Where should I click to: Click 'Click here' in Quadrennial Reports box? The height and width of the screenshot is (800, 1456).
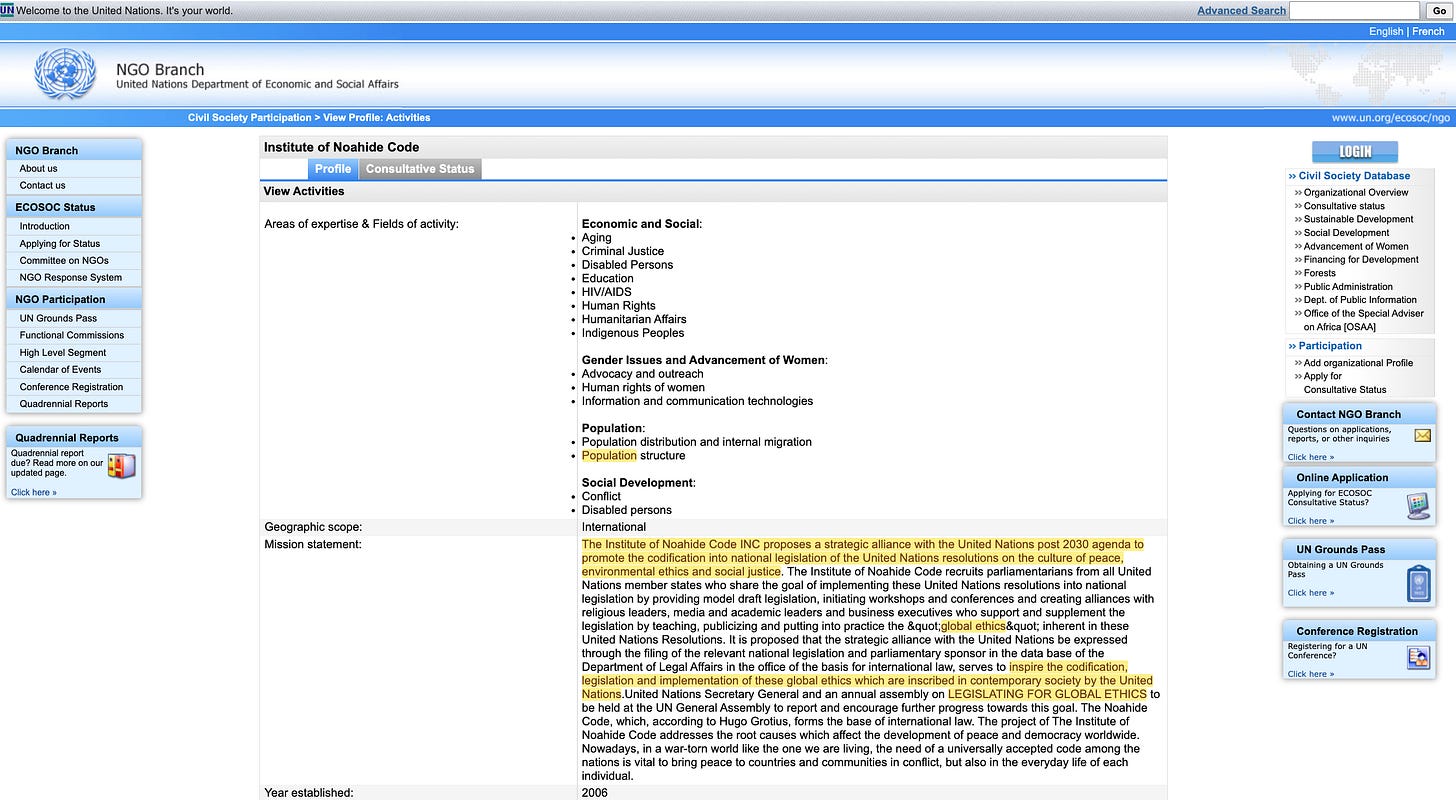(34, 493)
